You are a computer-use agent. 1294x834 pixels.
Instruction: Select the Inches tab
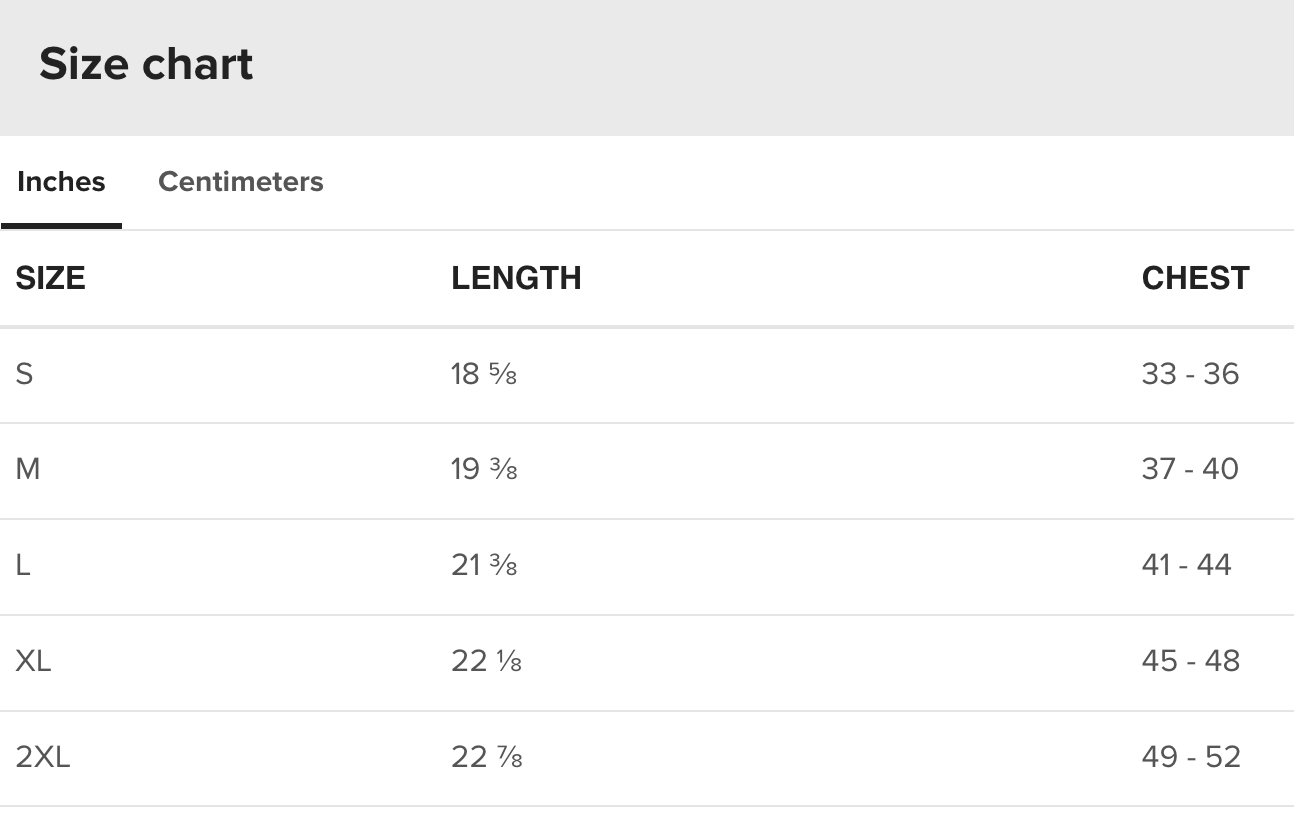61,182
